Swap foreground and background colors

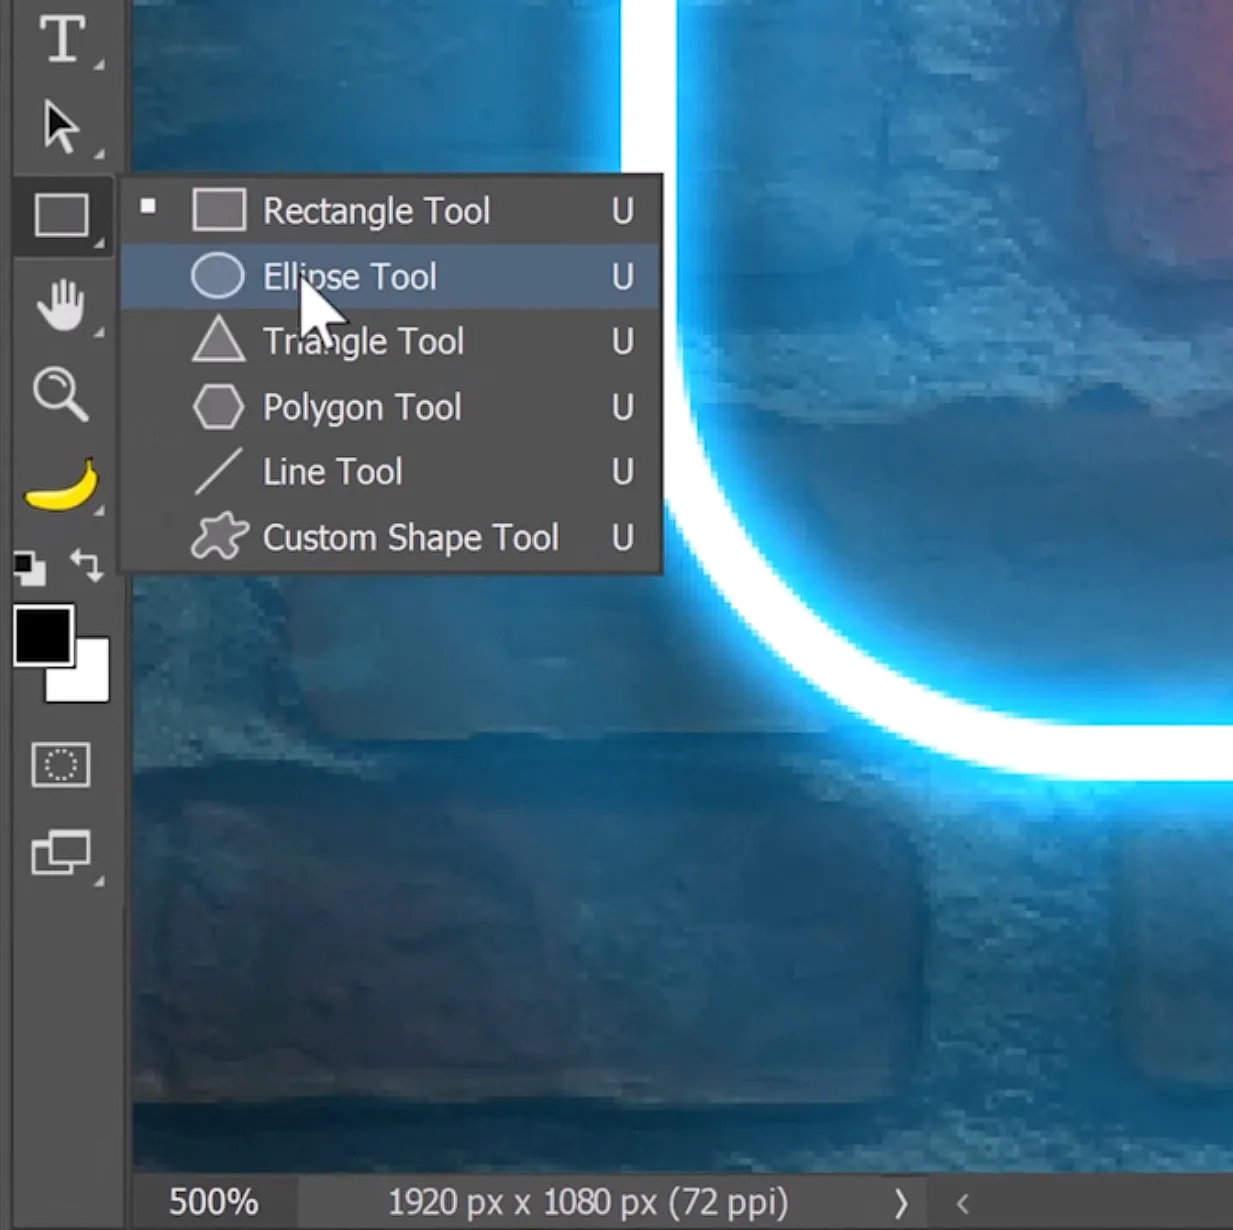coord(87,566)
